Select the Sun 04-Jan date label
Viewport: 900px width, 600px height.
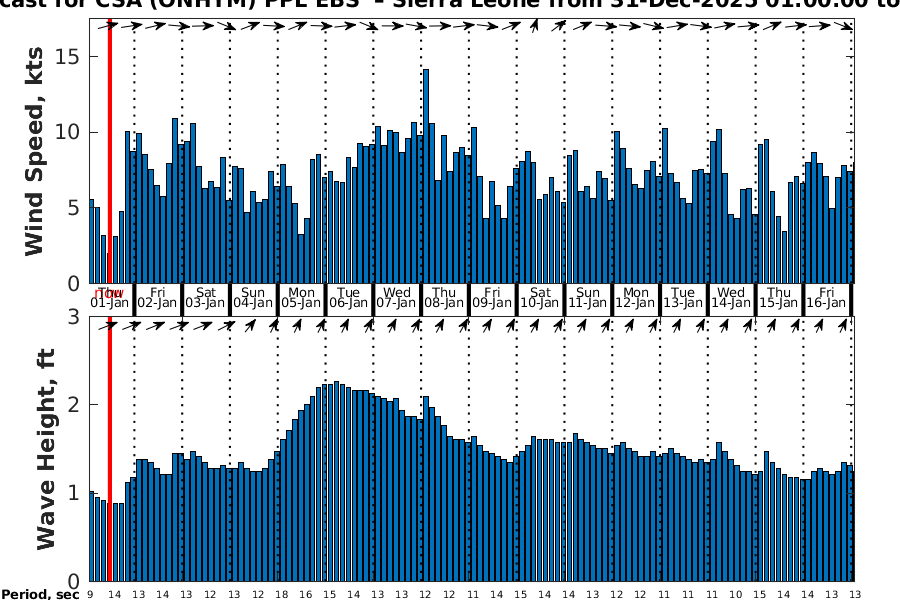point(253,297)
